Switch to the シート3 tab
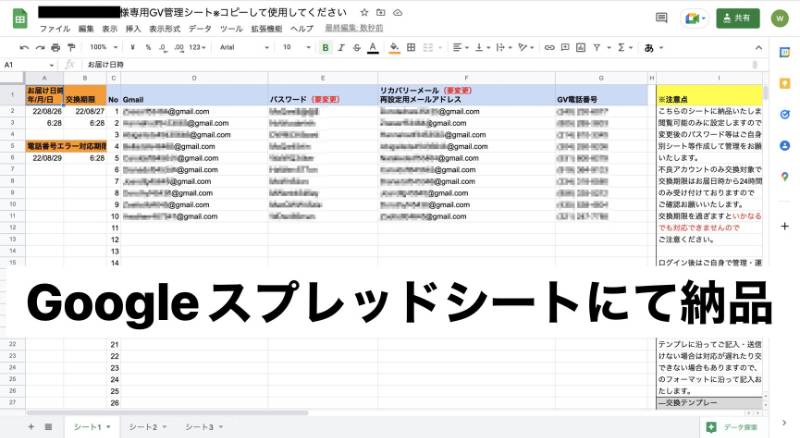Image resolution: width=800 pixels, height=438 pixels. click(204, 427)
